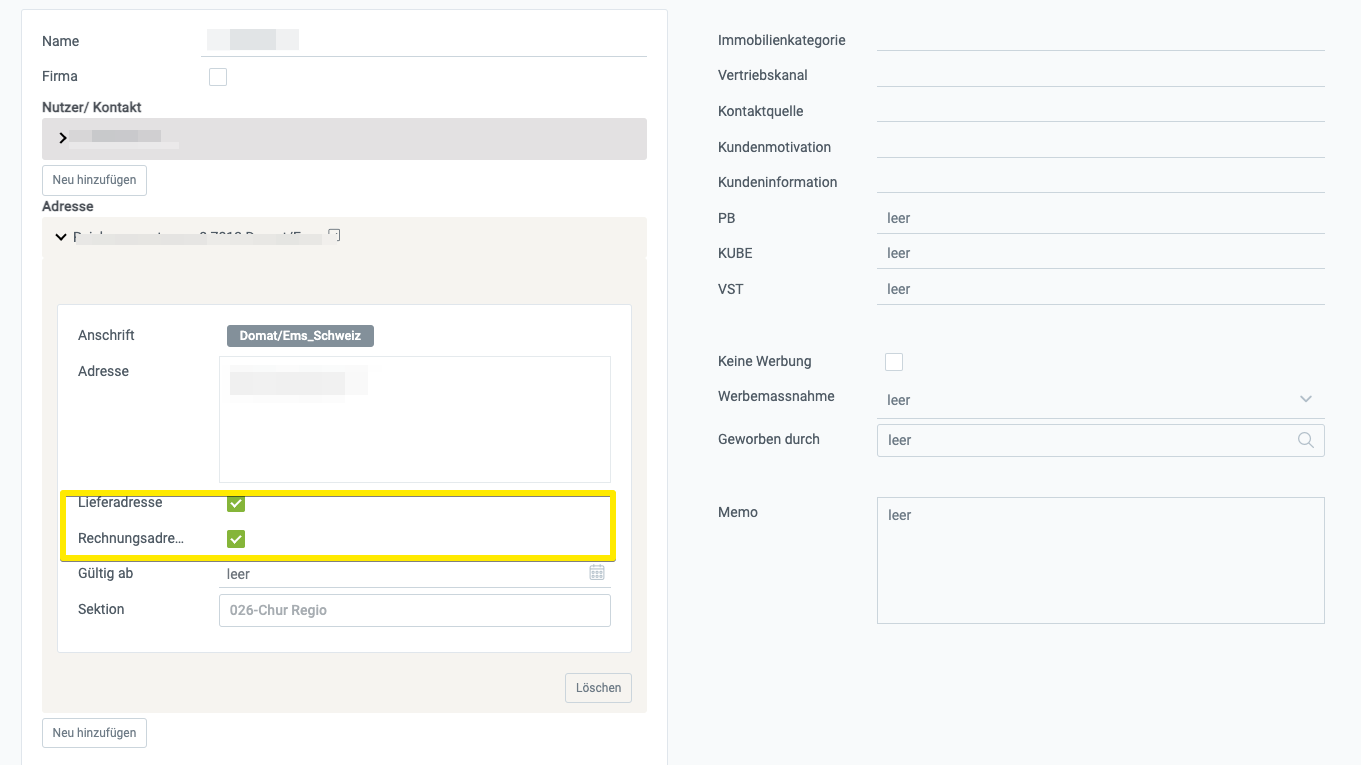
Task: Open the calendar icon for Gültig ab
Action: coord(597,573)
